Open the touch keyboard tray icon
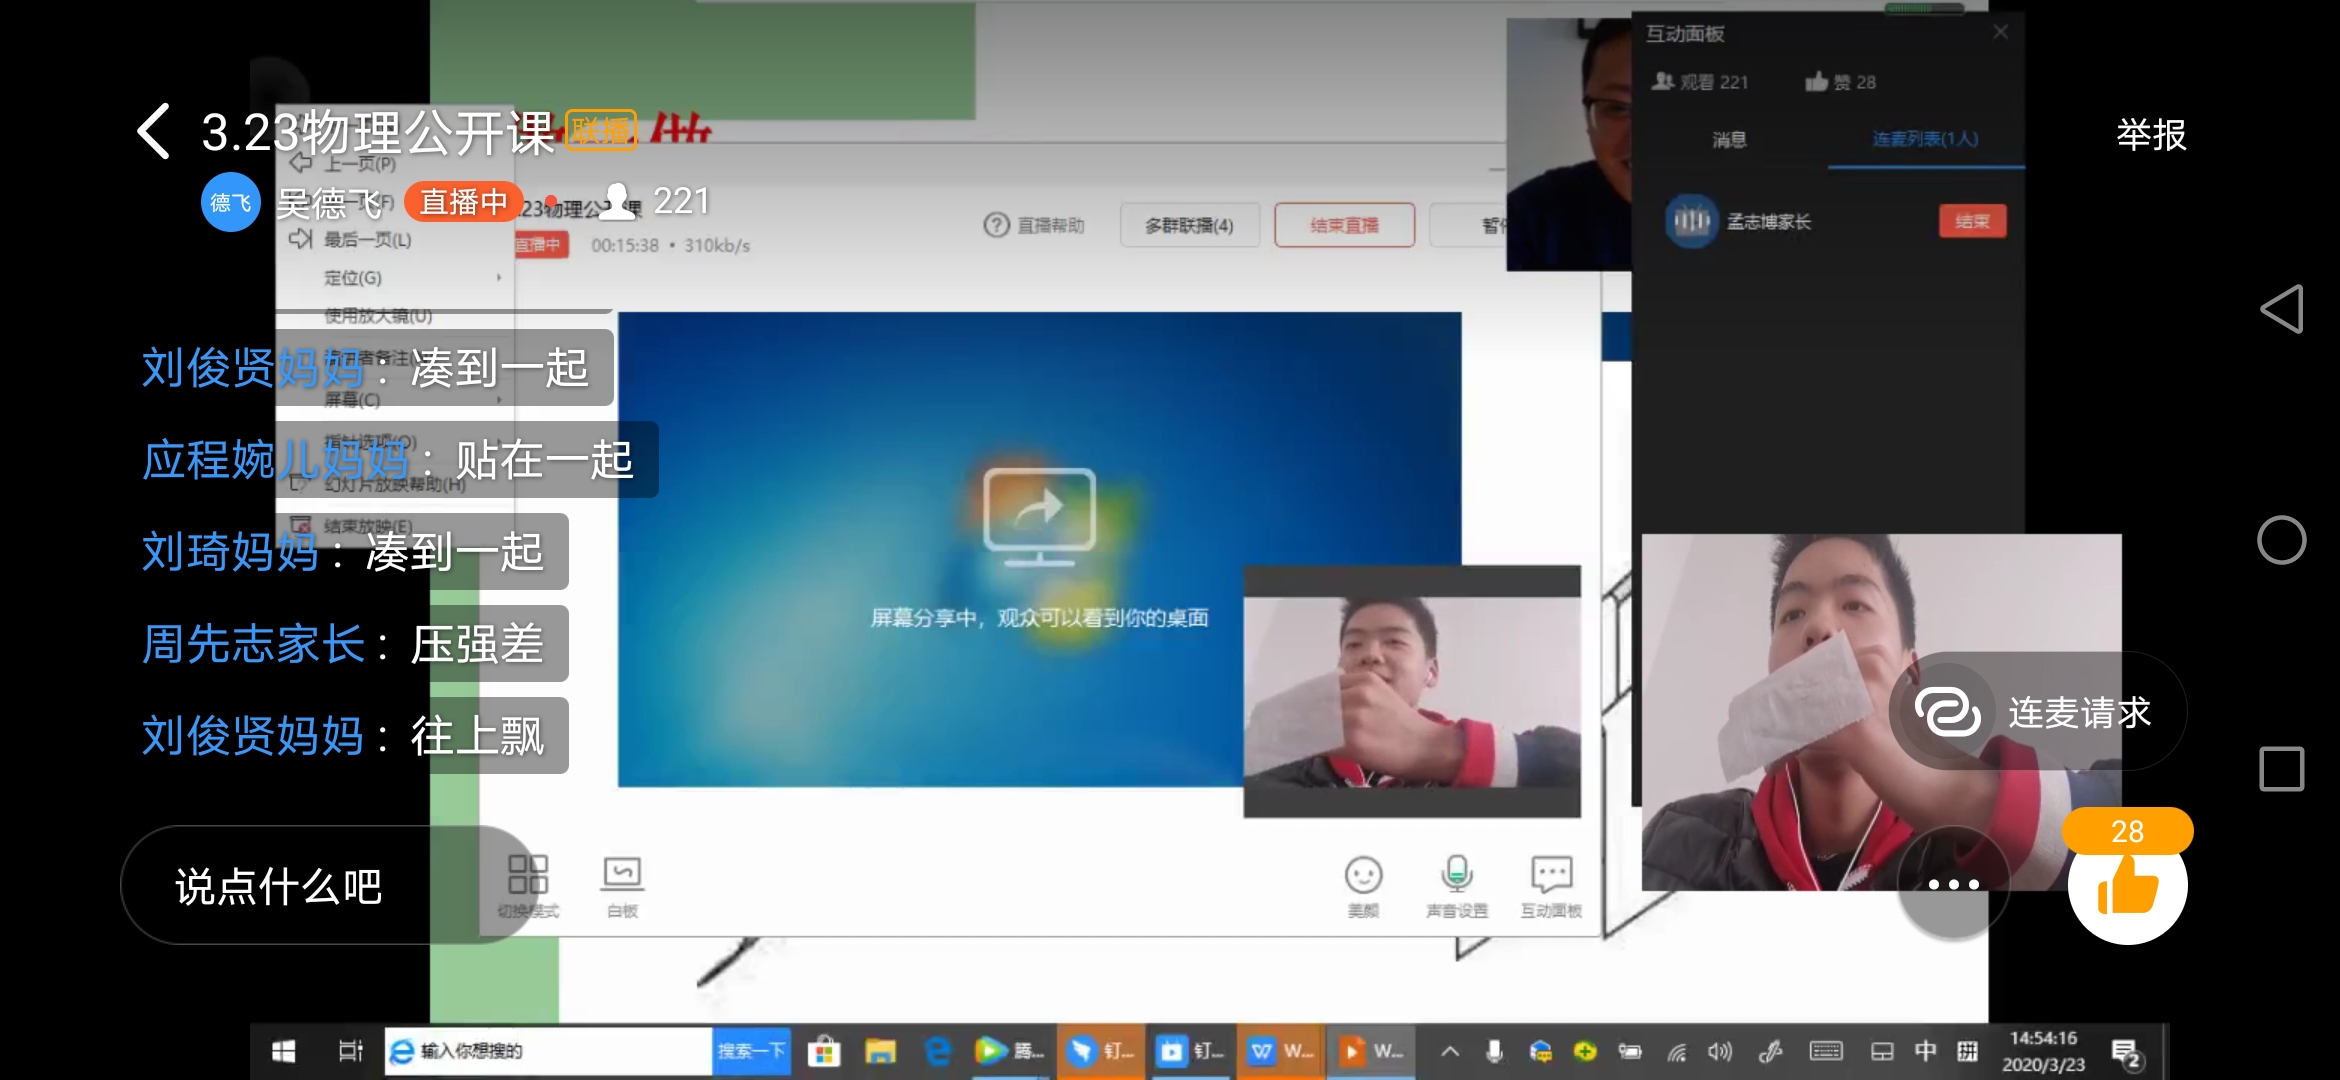The width and height of the screenshot is (2340, 1080). (1826, 1051)
